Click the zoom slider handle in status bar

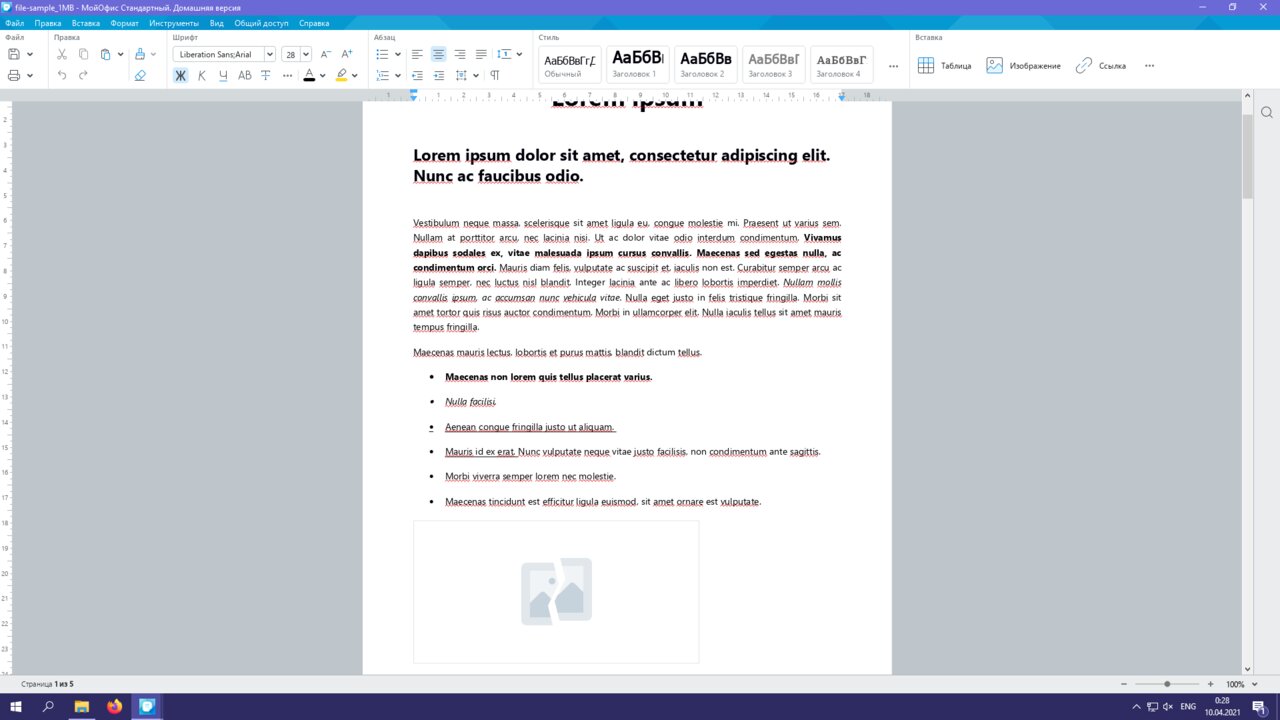(x=1167, y=684)
